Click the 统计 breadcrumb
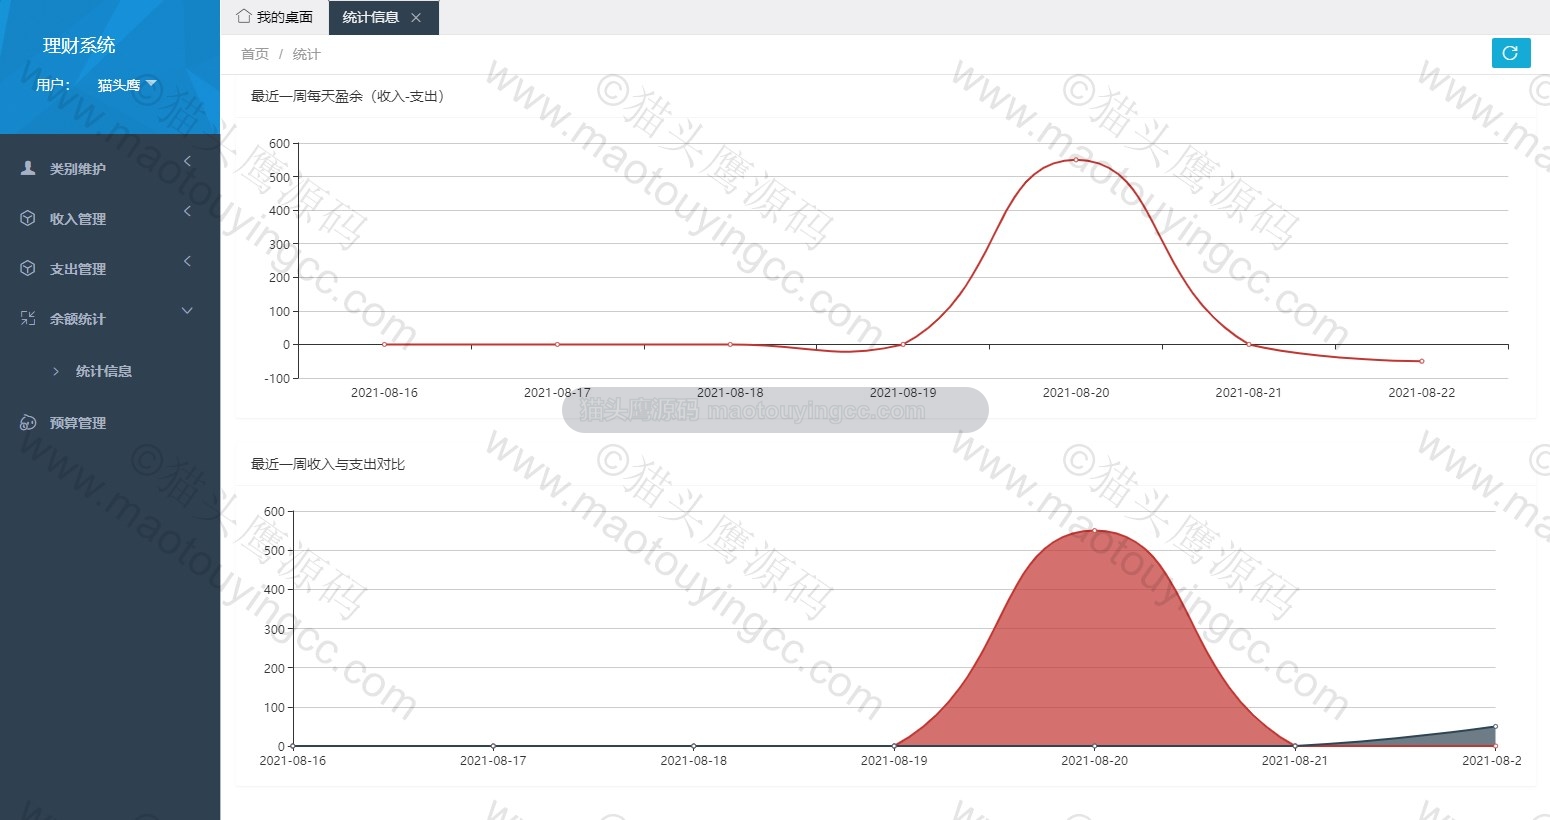Screen dimensions: 1550x820 coord(306,54)
